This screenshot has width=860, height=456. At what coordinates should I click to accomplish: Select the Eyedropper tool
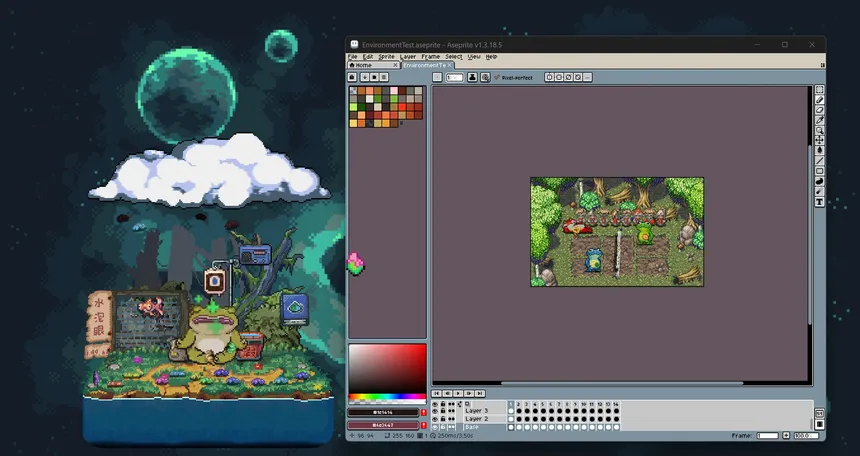pos(819,120)
